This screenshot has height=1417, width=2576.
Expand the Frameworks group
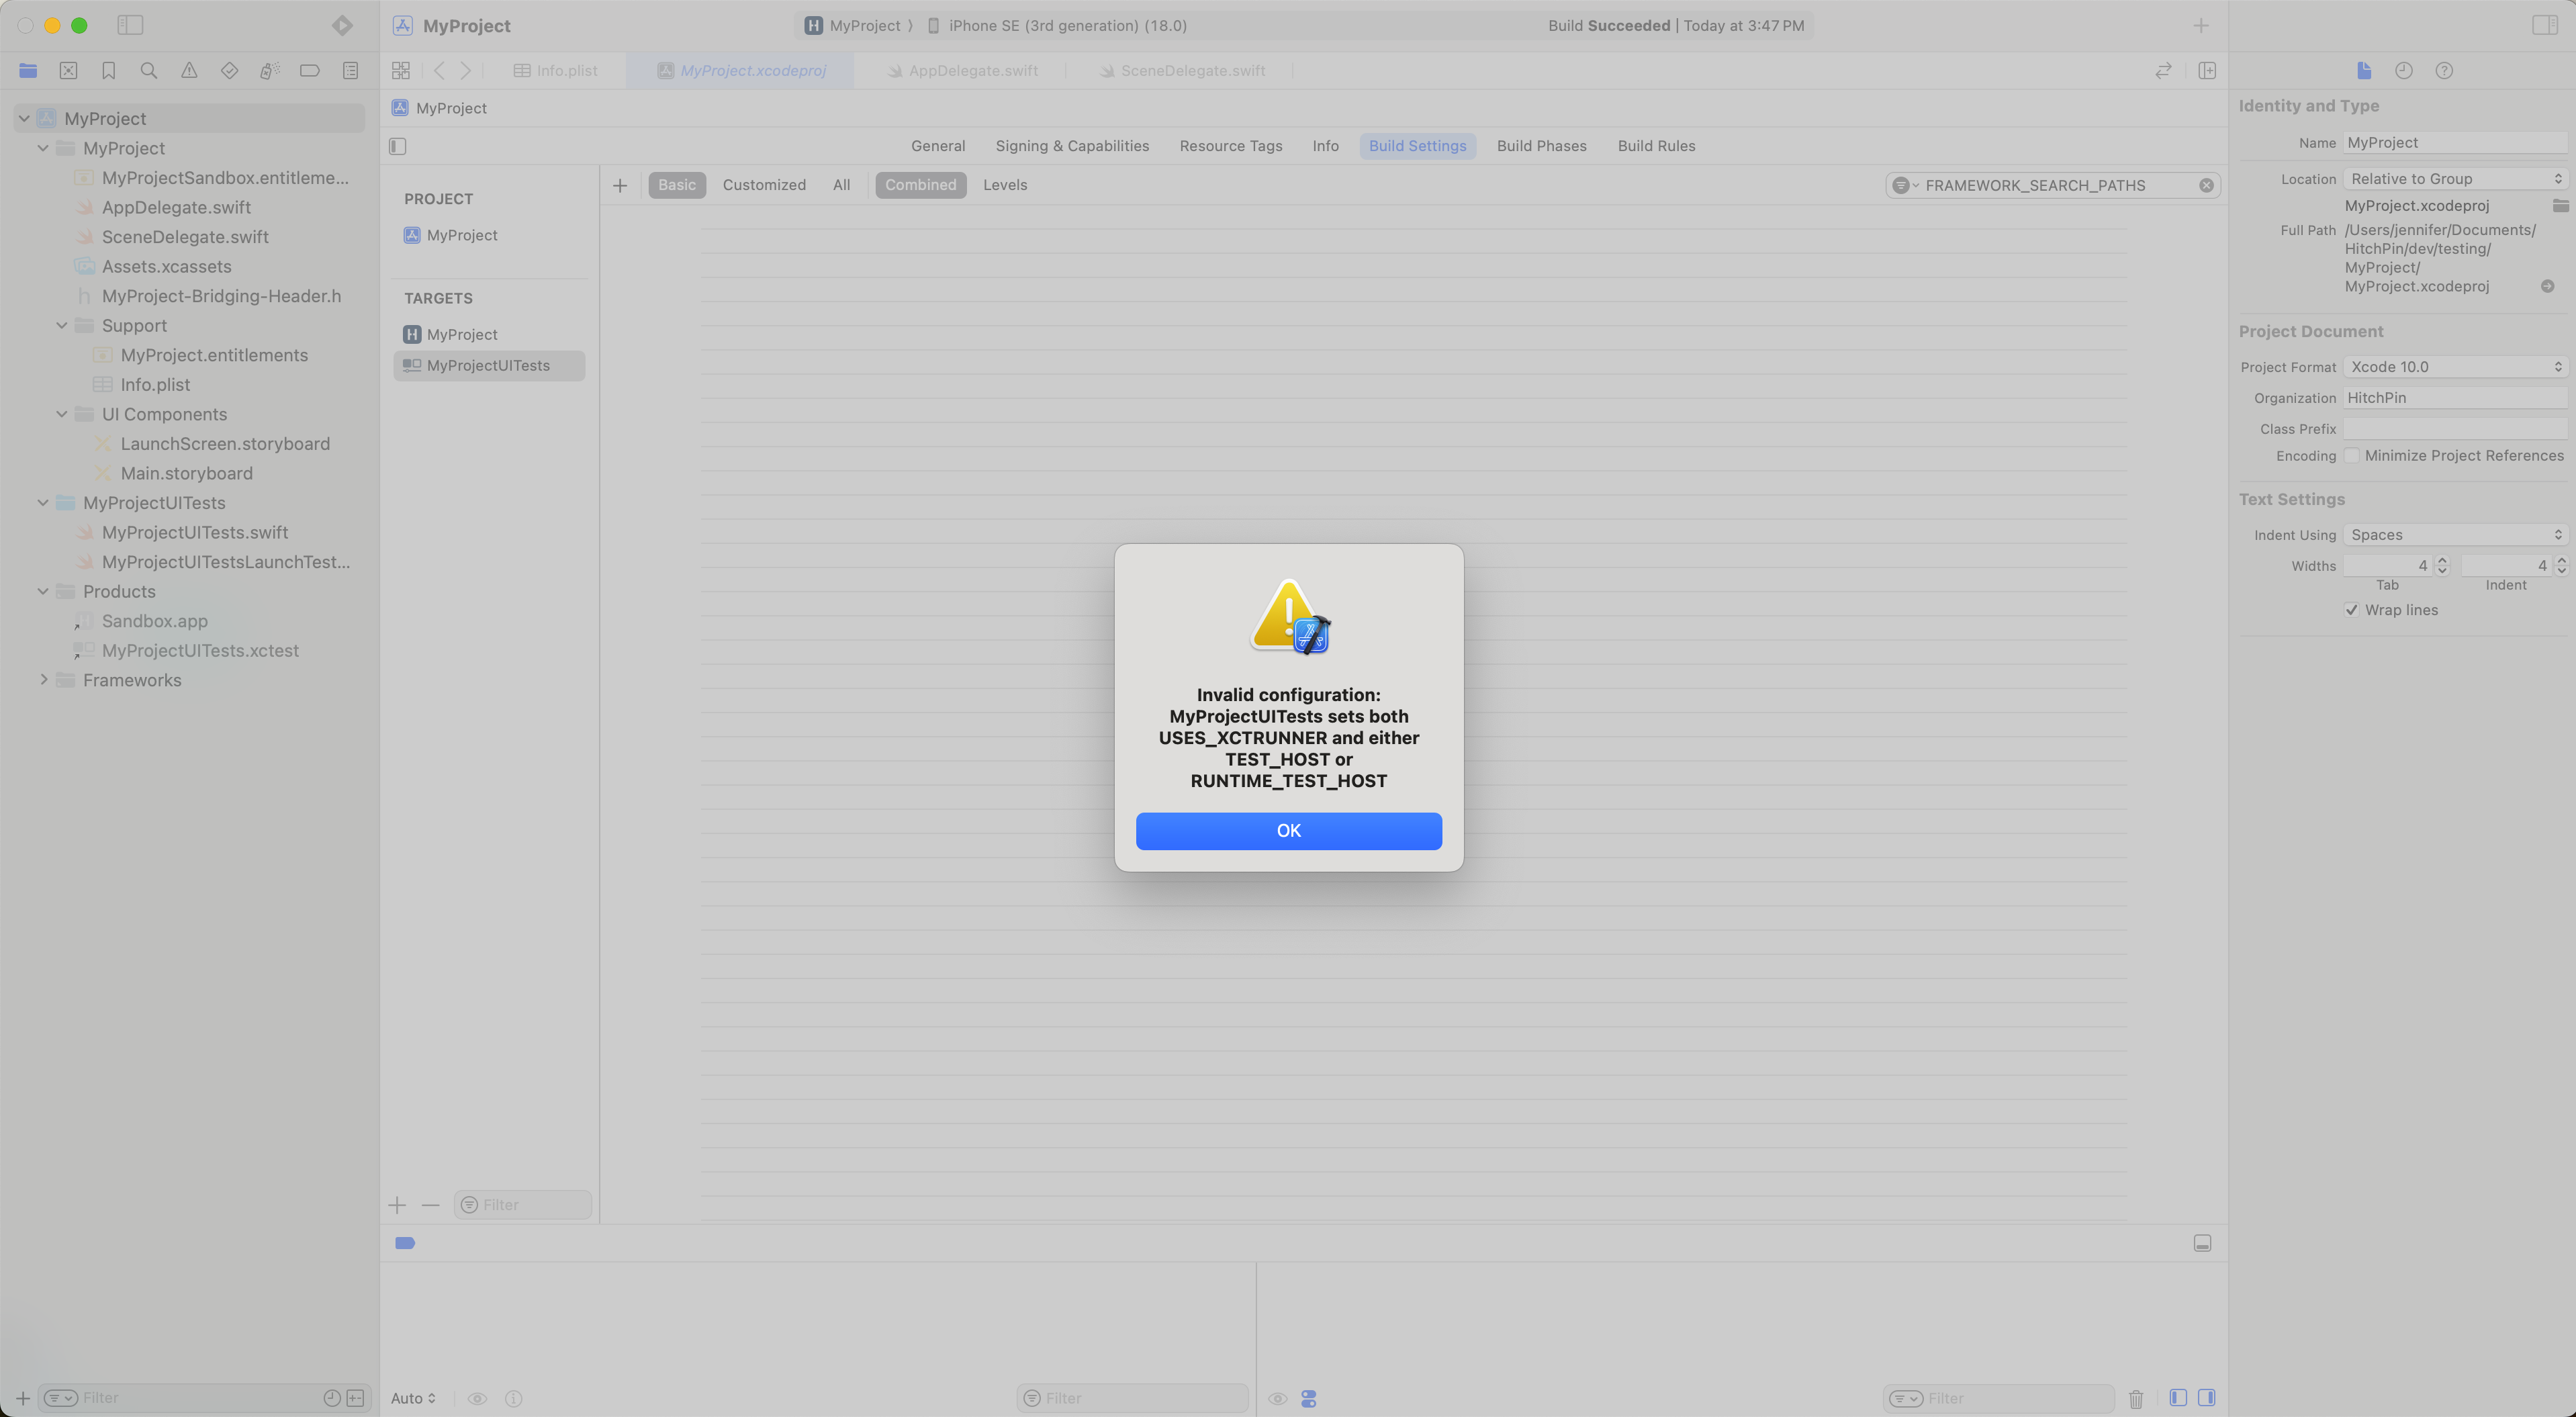43,680
